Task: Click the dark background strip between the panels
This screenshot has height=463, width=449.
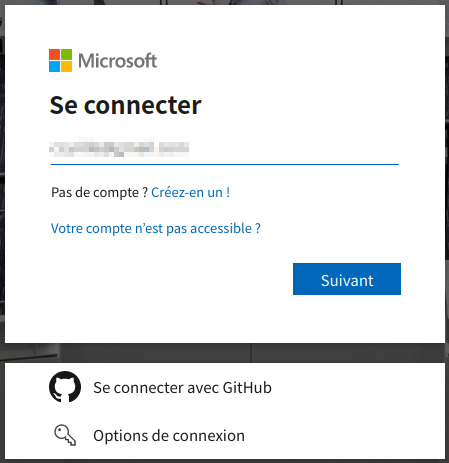Action: pyautogui.click(x=225, y=353)
